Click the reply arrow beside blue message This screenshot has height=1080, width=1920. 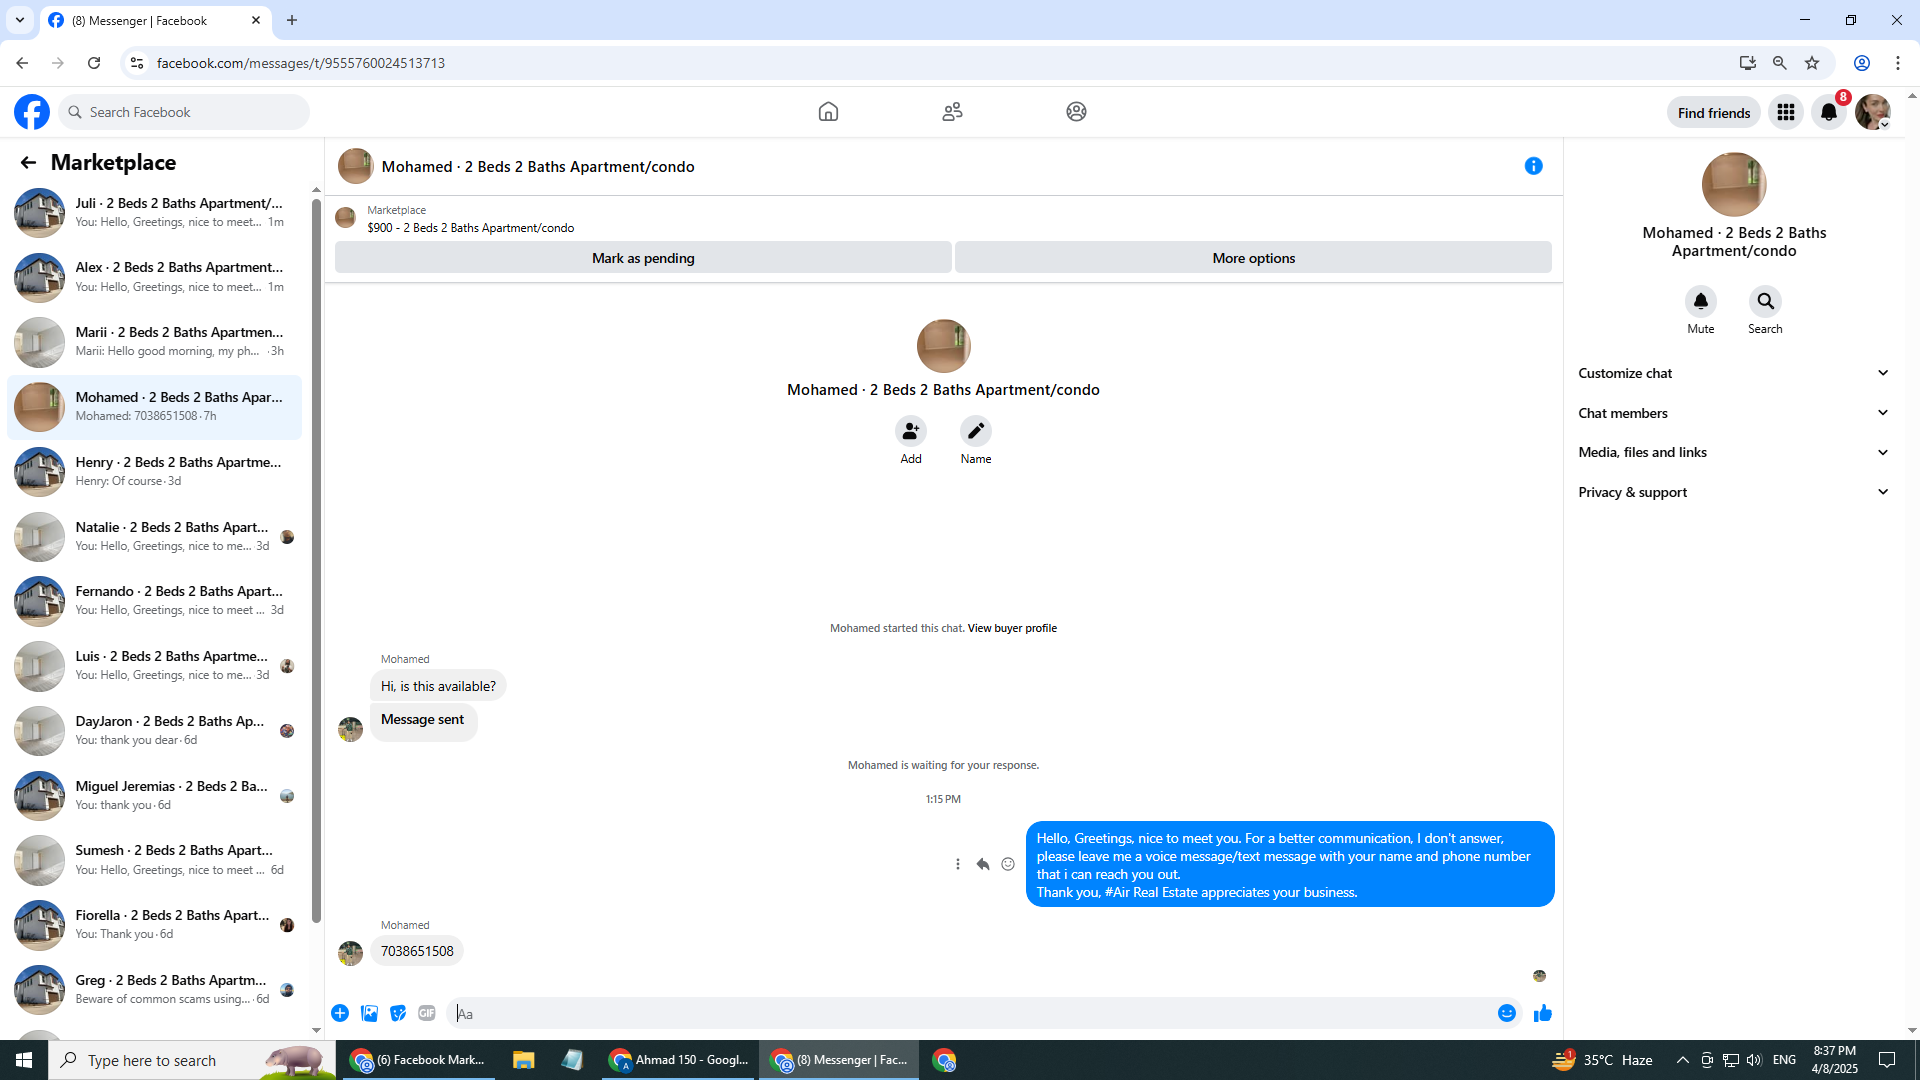tap(982, 864)
